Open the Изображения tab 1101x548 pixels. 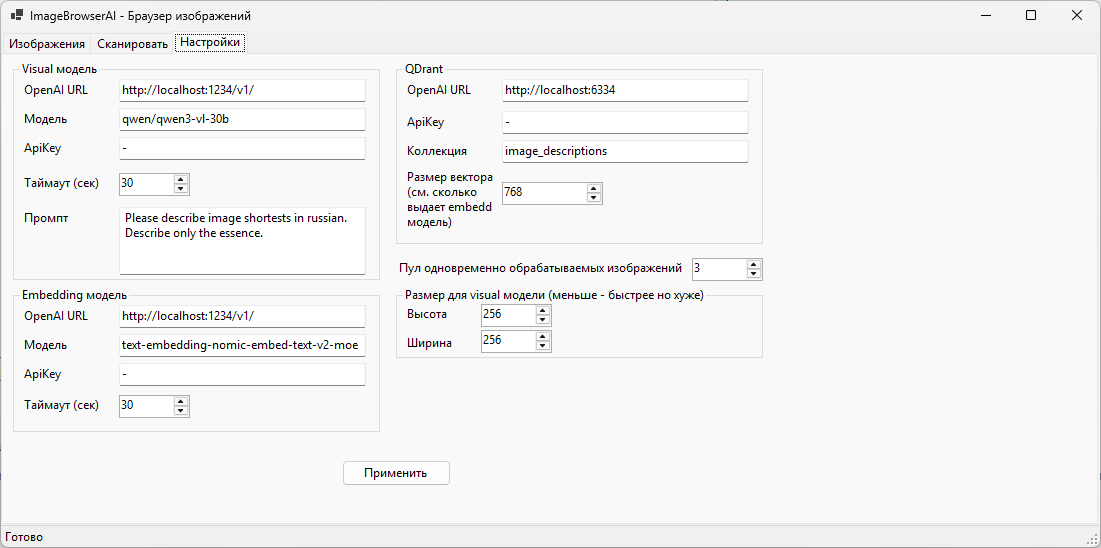[47, 44]
